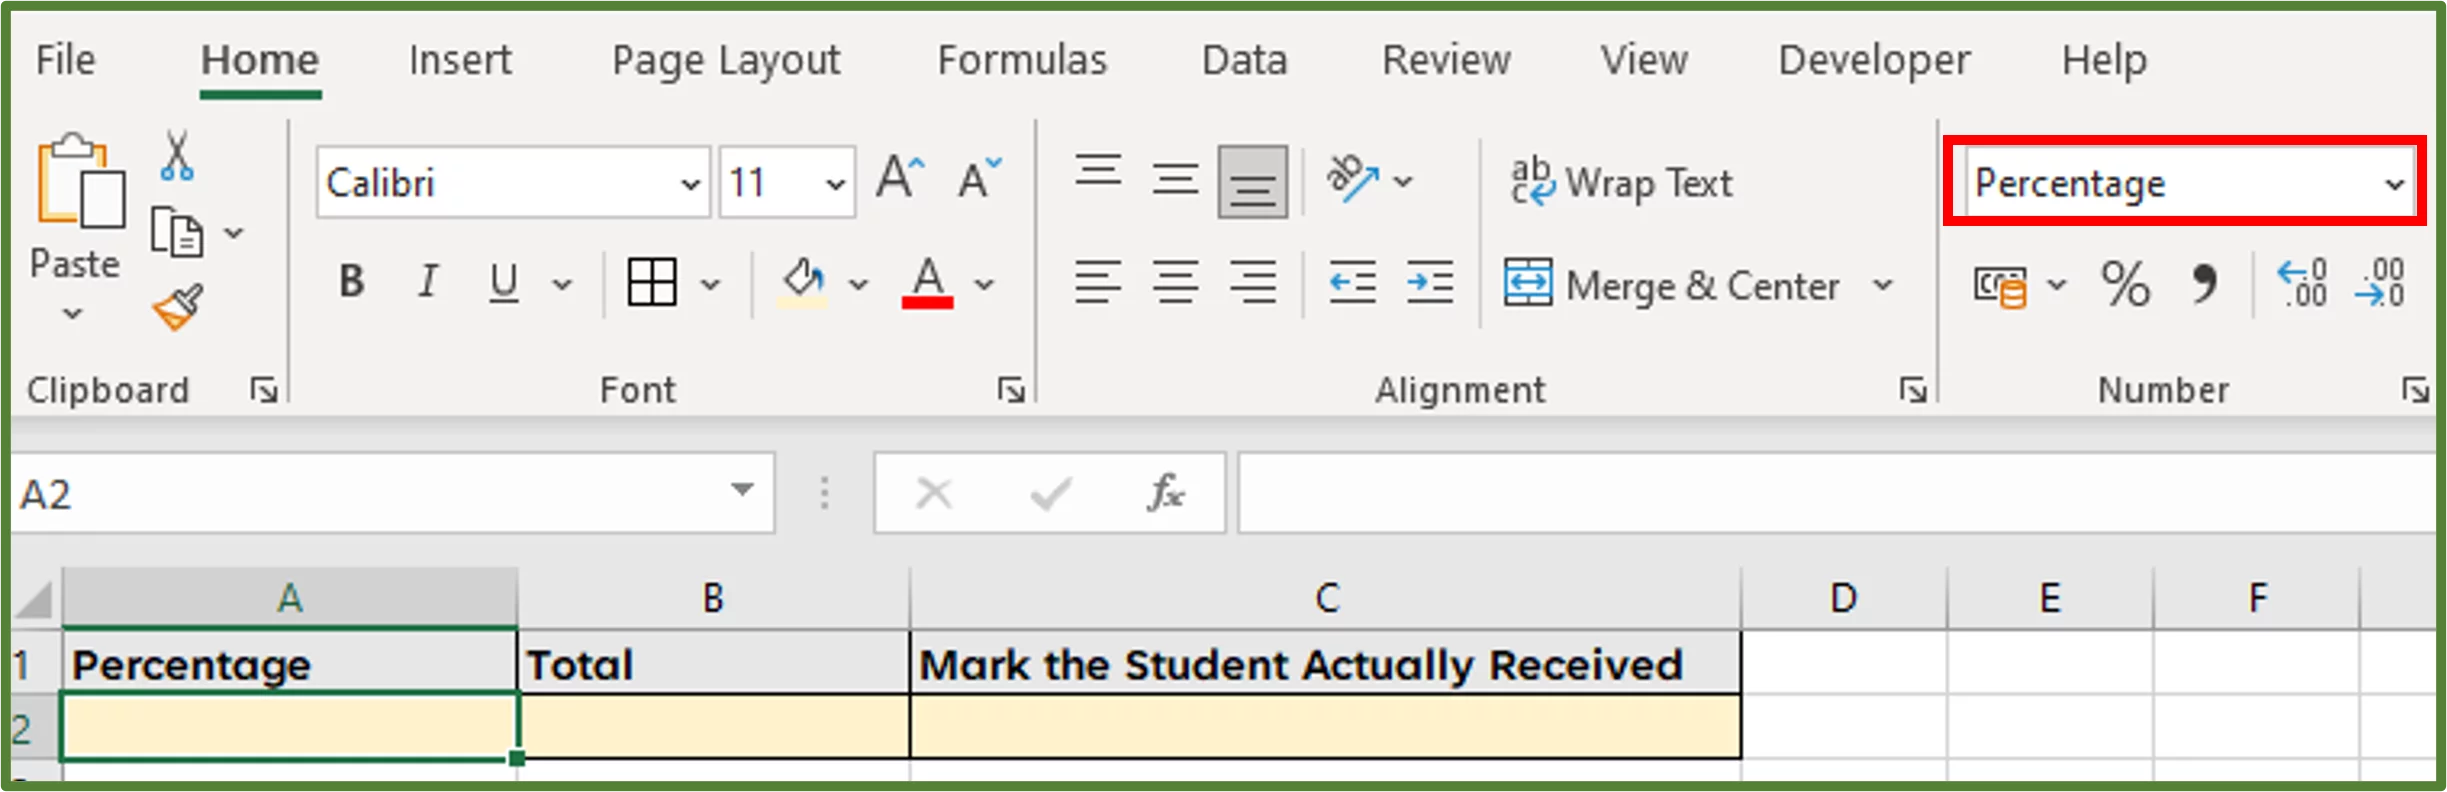Expand the Paste options arrow
The width and height of the screenshot is (2447, 792).
pyautogui.click(x=72, y=314)
